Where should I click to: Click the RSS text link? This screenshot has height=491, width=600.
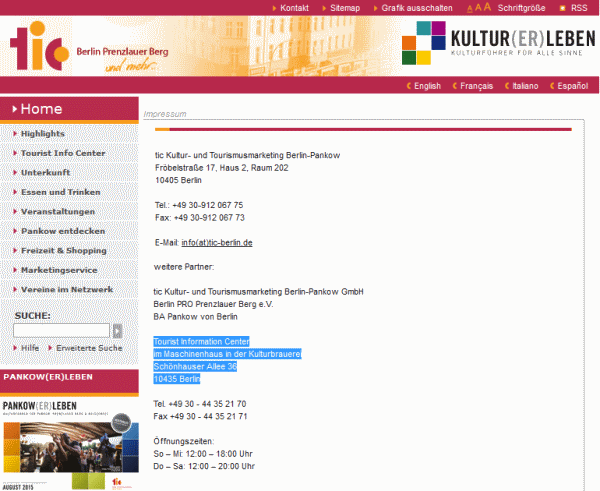579,8
